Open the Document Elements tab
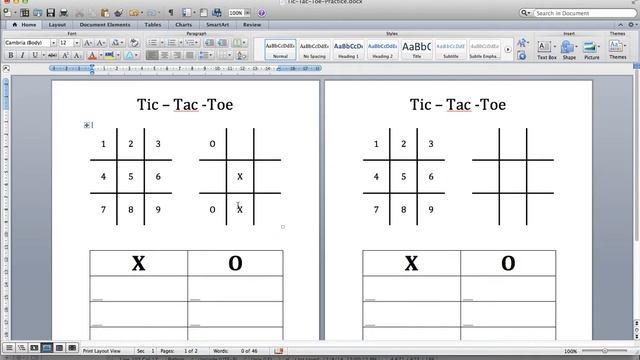 [105, 25]
